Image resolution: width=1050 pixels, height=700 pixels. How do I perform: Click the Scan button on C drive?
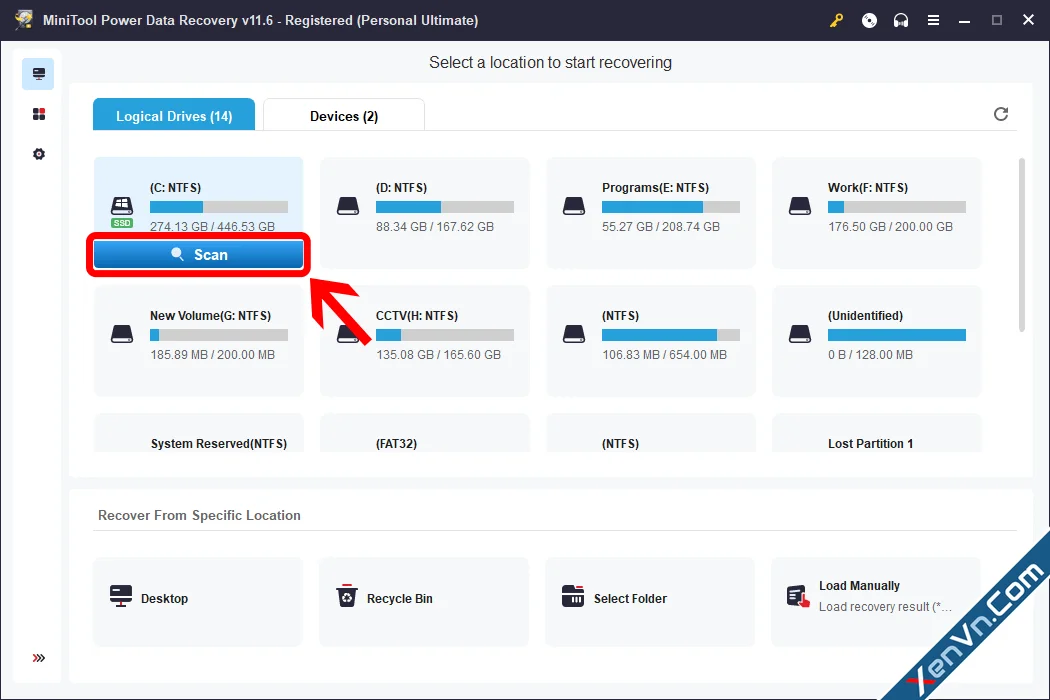(198, 255)
